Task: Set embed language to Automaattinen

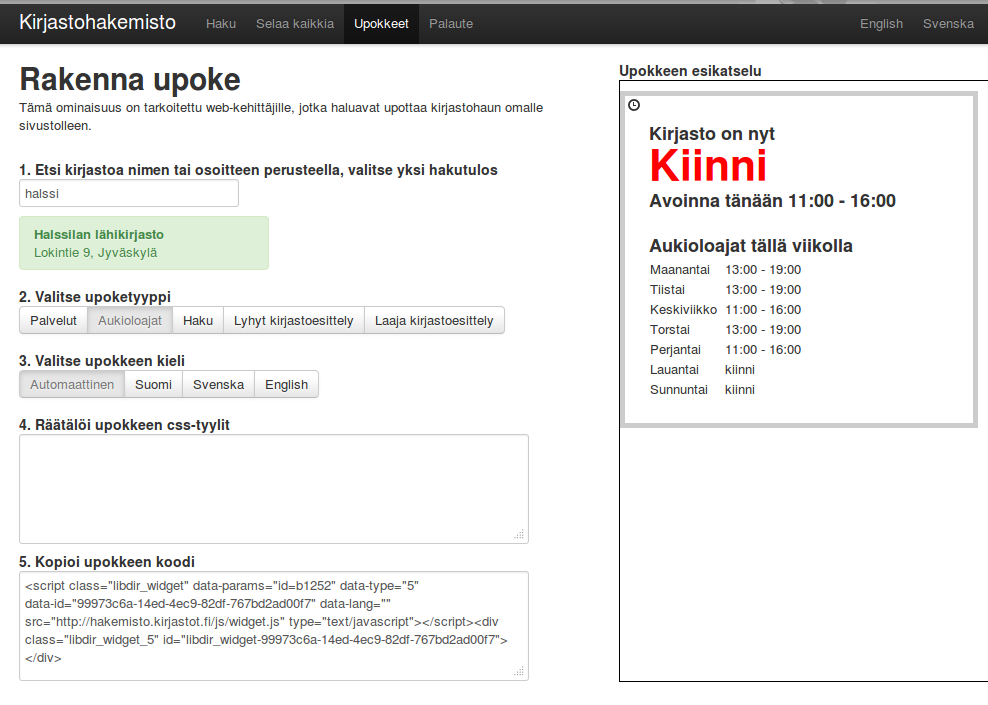Action: (72, 385)
